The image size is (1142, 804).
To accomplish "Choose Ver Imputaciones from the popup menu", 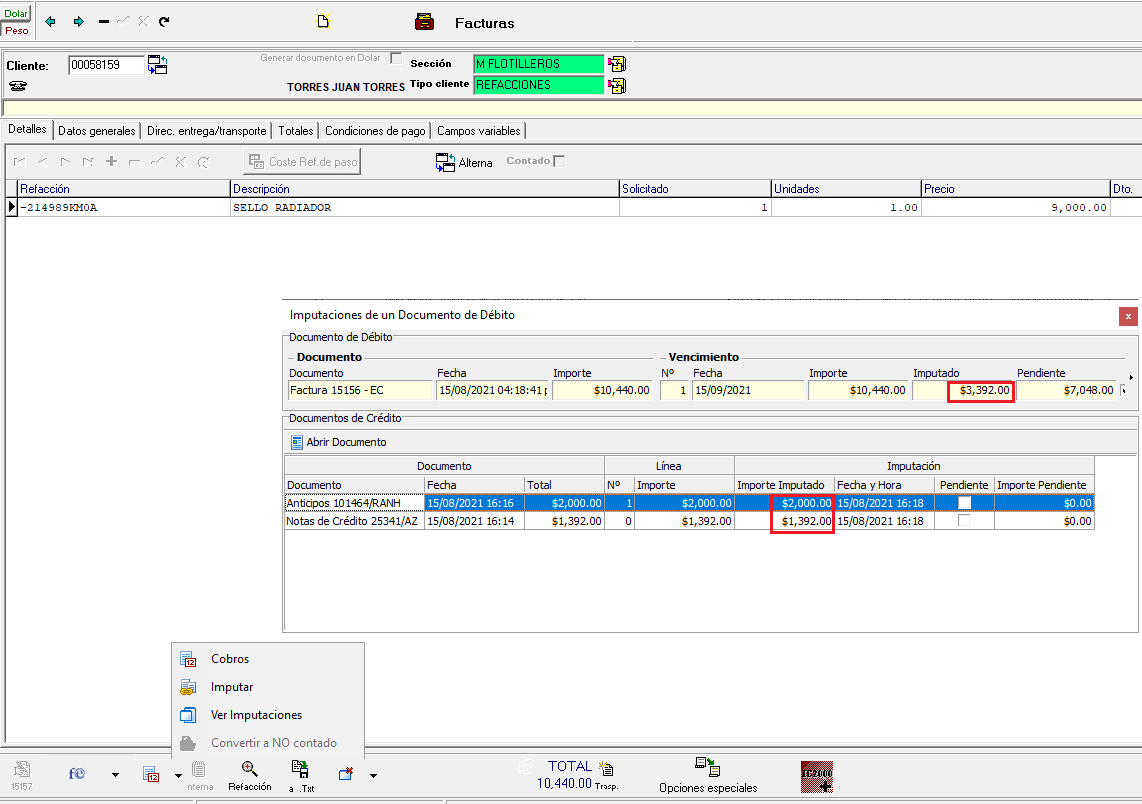I will [x=256, y=715].
